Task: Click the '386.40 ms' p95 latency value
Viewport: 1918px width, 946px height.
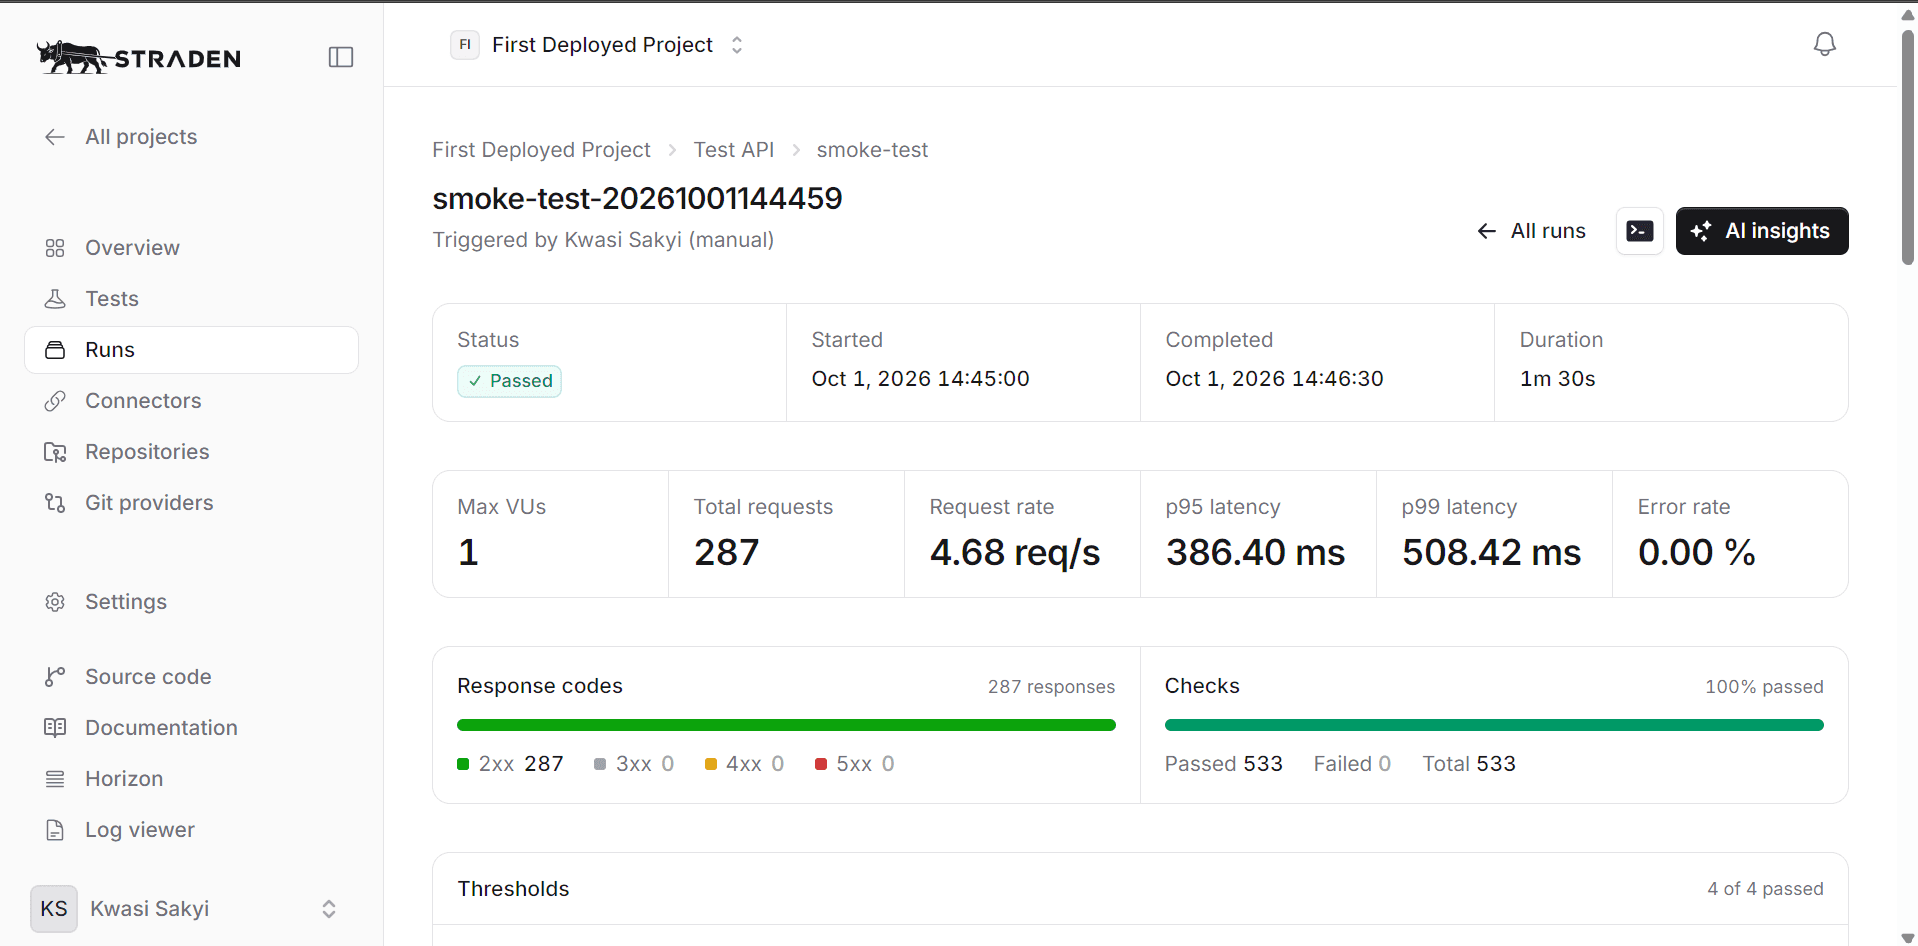Action: point(1256,553)
